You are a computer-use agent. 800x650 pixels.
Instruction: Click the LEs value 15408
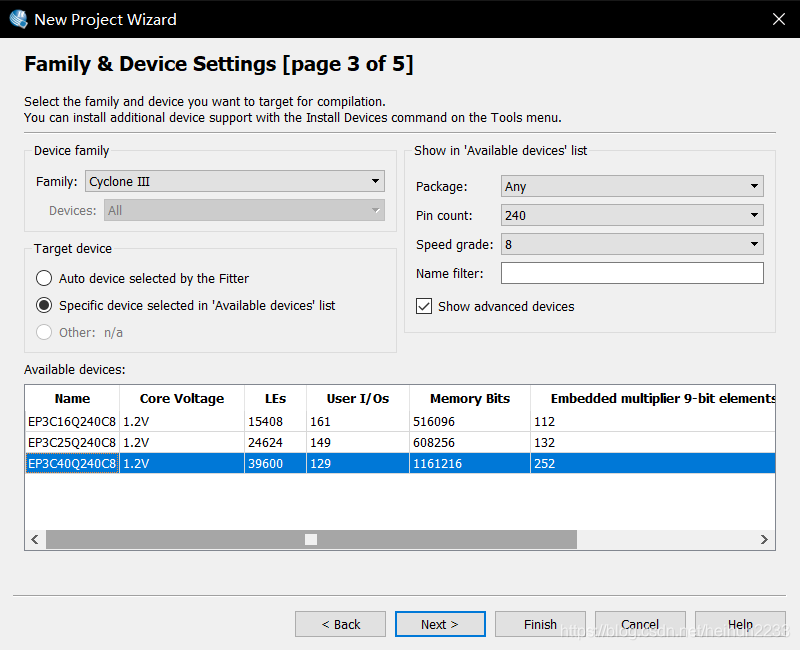point(265,421)
